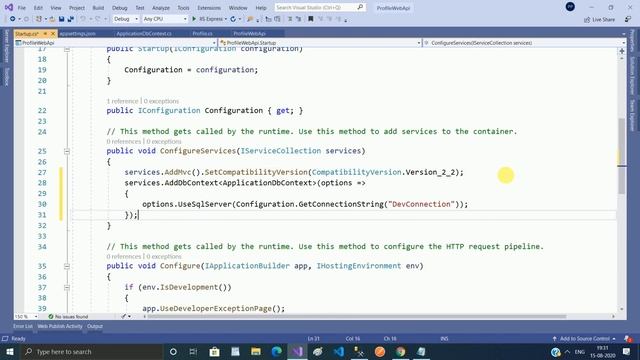
Task: Click the Windows Start button
Action: point(10,351)
